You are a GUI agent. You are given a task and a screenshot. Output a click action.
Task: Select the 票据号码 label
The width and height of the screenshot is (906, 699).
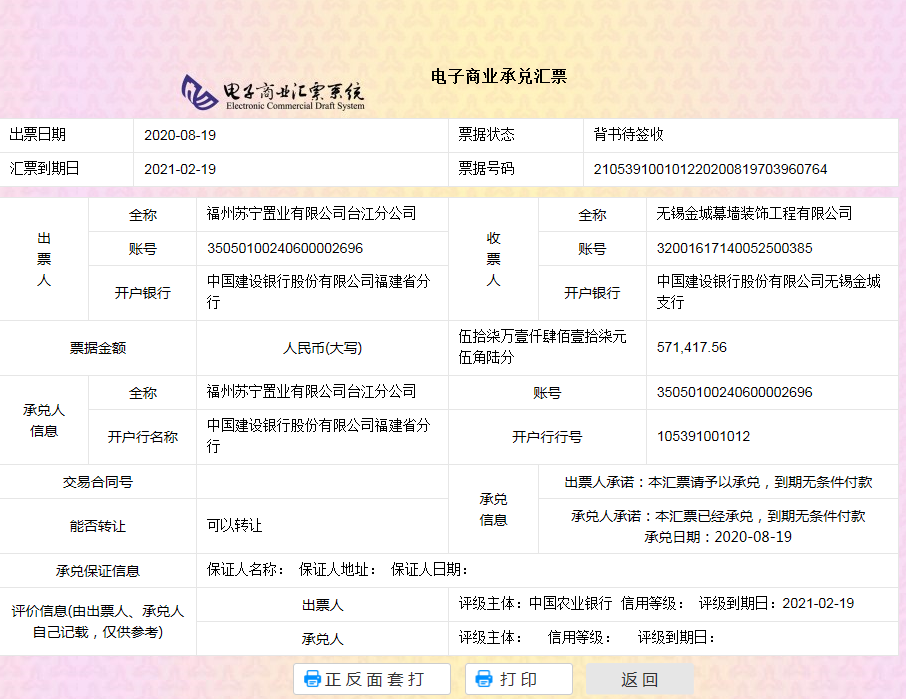pyautogui.click(x=486, y=169)
